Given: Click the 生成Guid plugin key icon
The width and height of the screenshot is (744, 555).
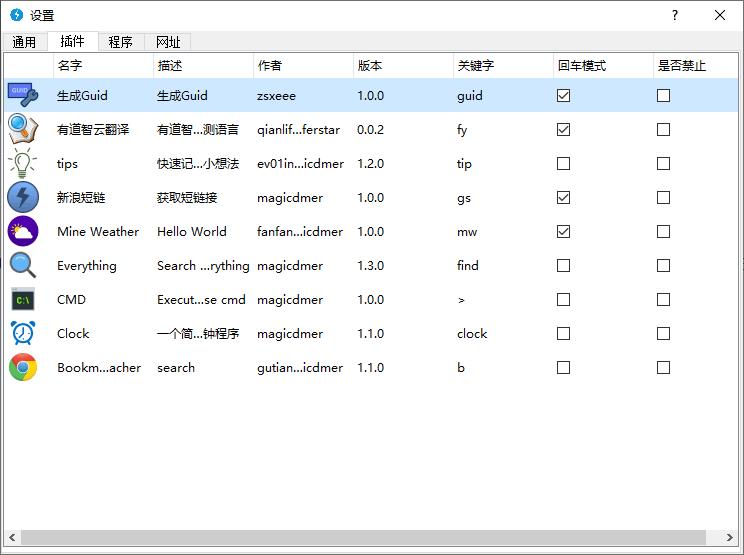Looking at the screenshot, I should click(23, 96).
